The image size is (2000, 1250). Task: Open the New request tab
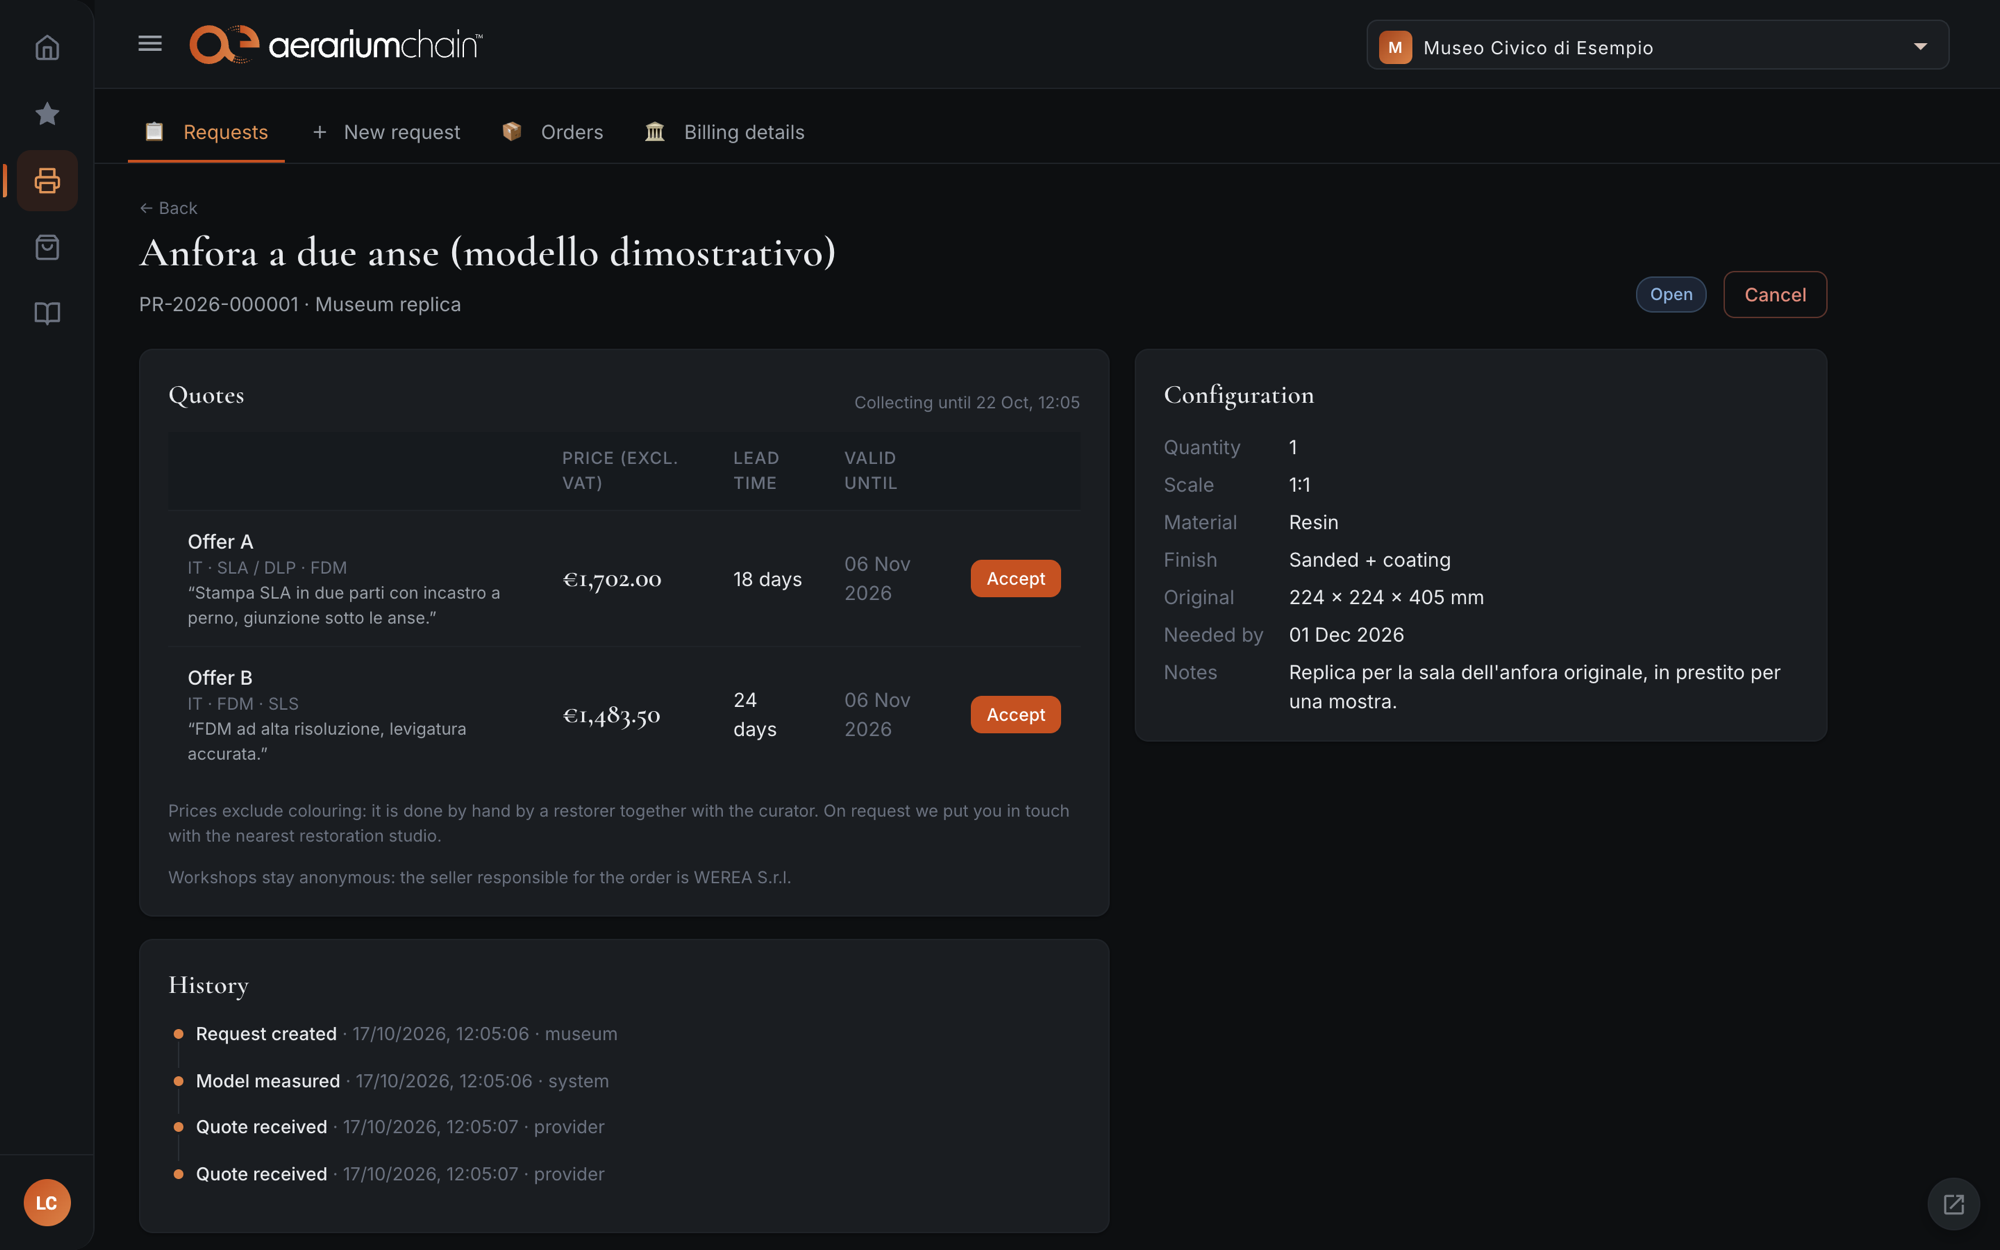coord(386,132)
